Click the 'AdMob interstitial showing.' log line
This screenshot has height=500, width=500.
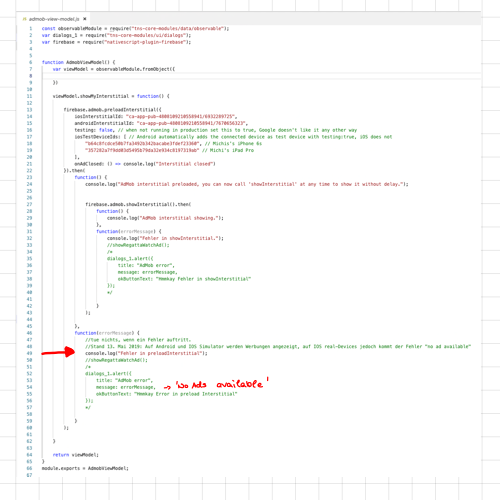[x=165, y=218]
